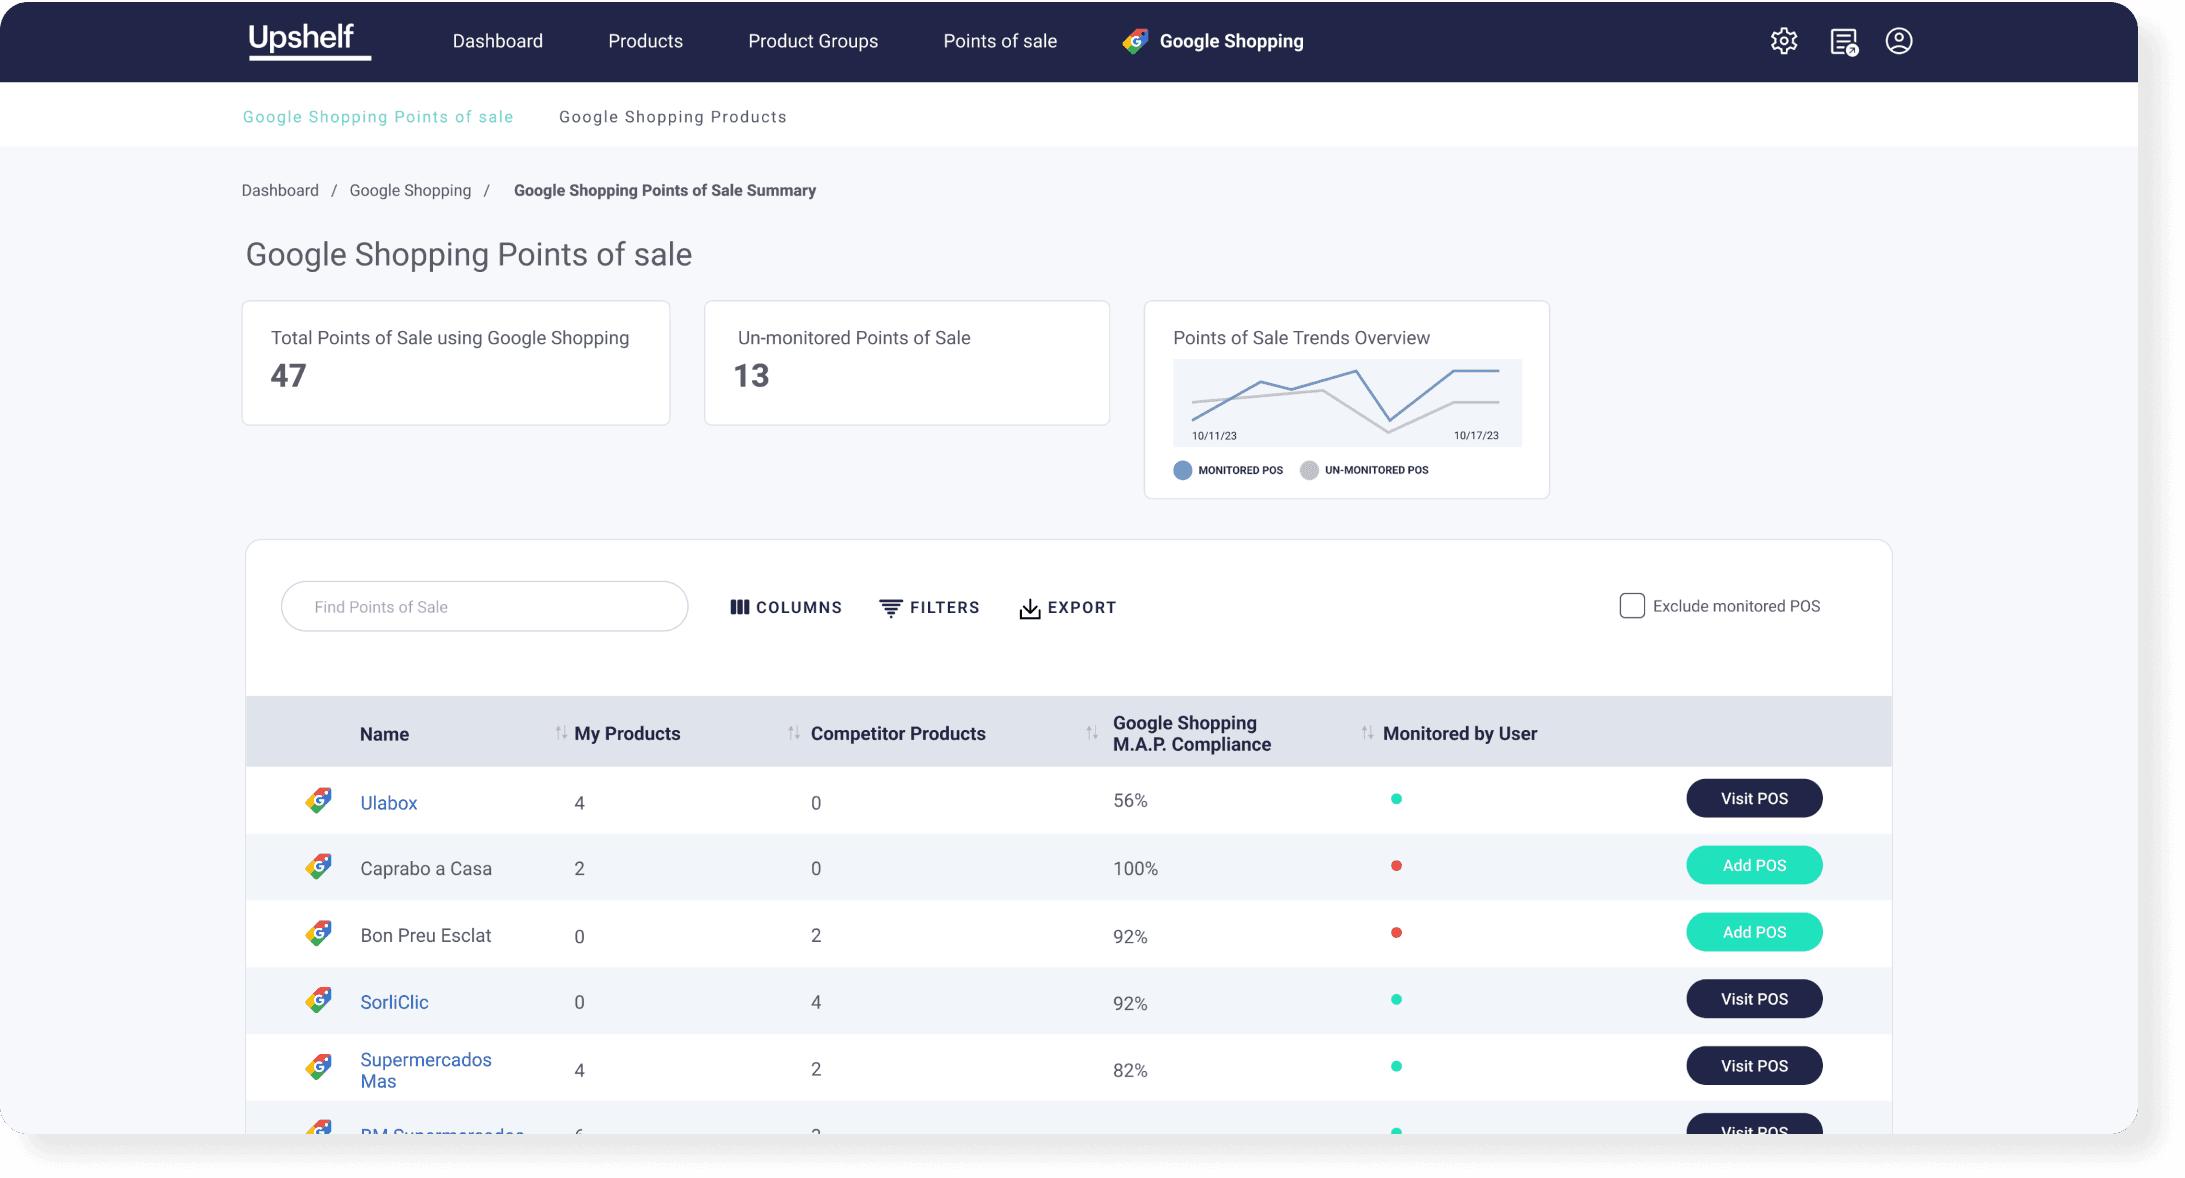The height and width of the screenshot is (1178, 2185).
Task: Sort the Monitored by User column
Action: [x=1367, y=732]
